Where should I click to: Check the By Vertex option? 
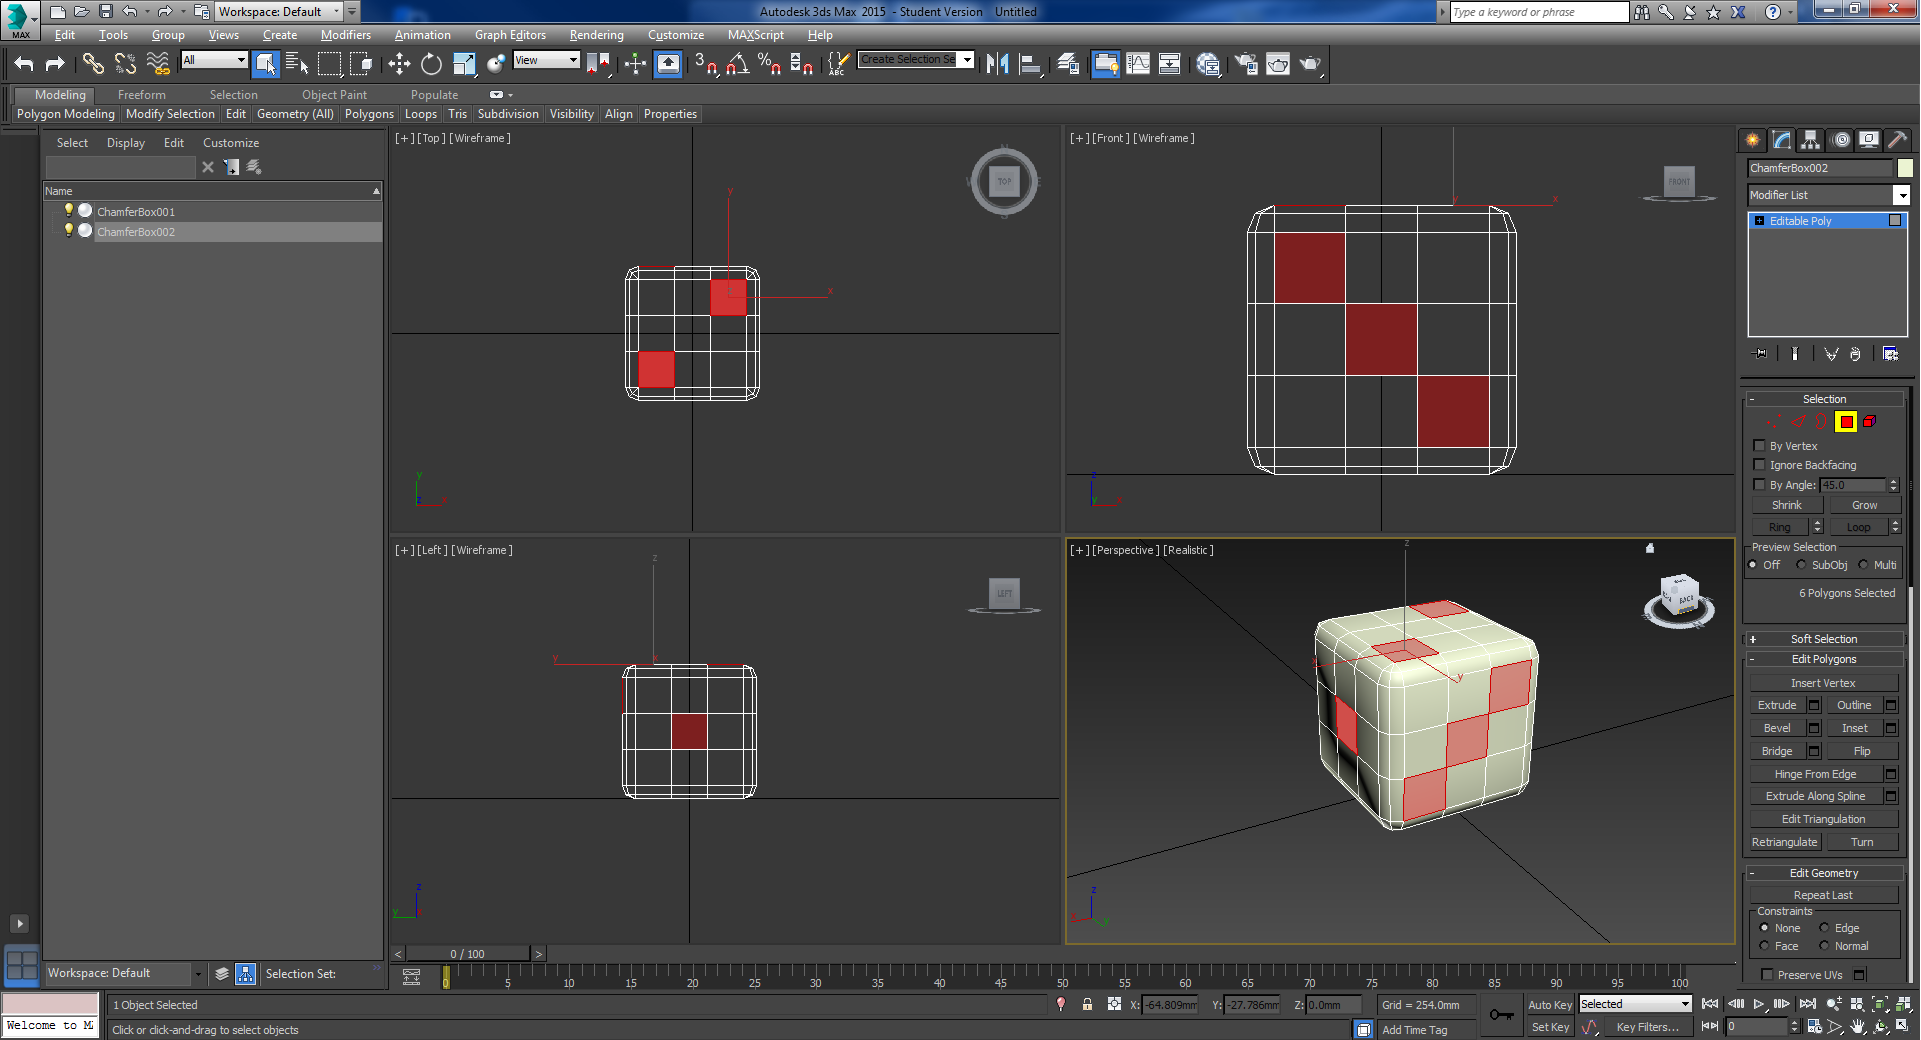tap(1760, 446)
